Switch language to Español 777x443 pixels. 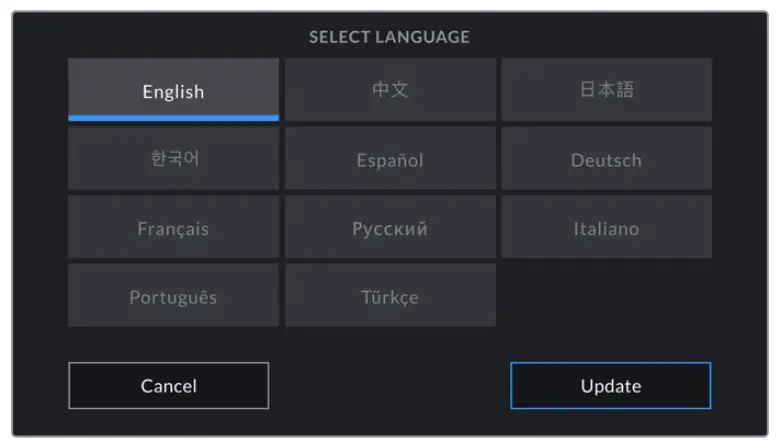pyautogui.click(x=390, y=159)
